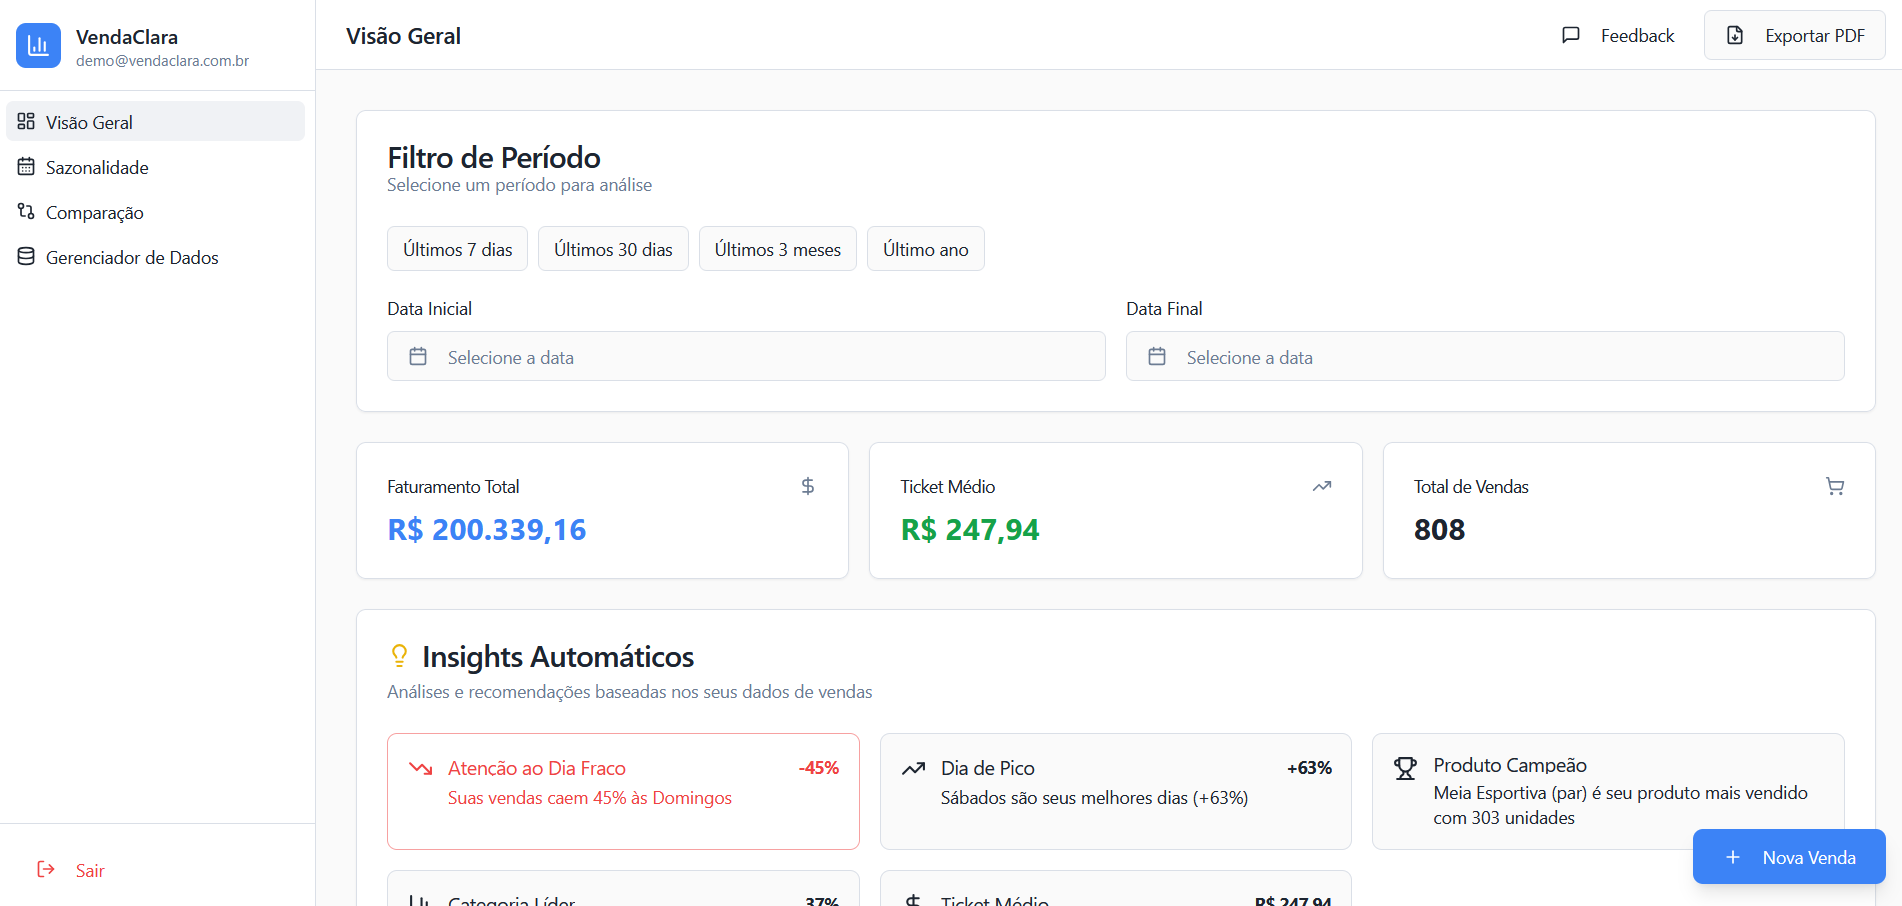The height and width of the screenshot is (906, 1902).
Task: Click the Visão Geral page title
Action: tap(403, 36)
